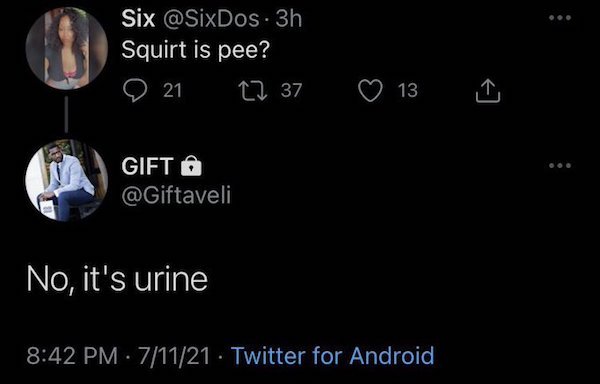The height and width of the screenshot is (384, 600).
Task: Click the 3h timestamp on Six's tweet
Action: (289, 18)
